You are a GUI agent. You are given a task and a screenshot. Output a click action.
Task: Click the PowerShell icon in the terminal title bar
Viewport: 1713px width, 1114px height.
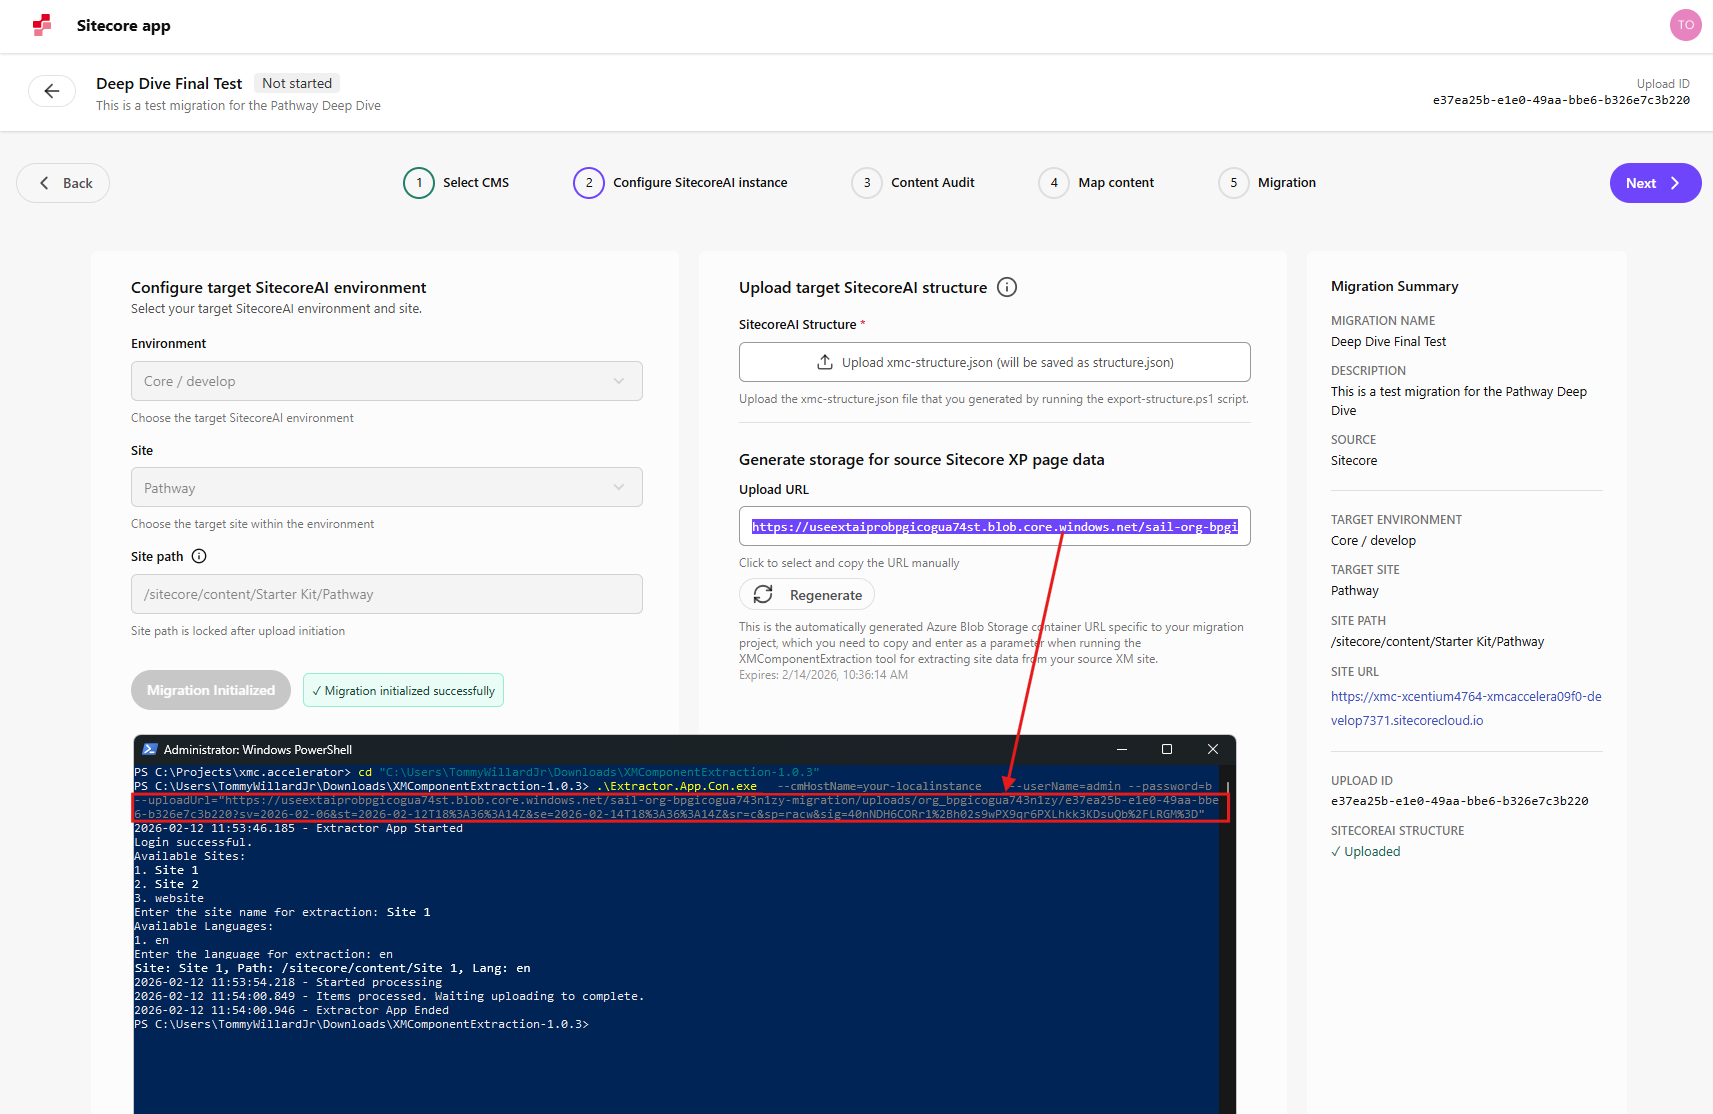[151, 748]
